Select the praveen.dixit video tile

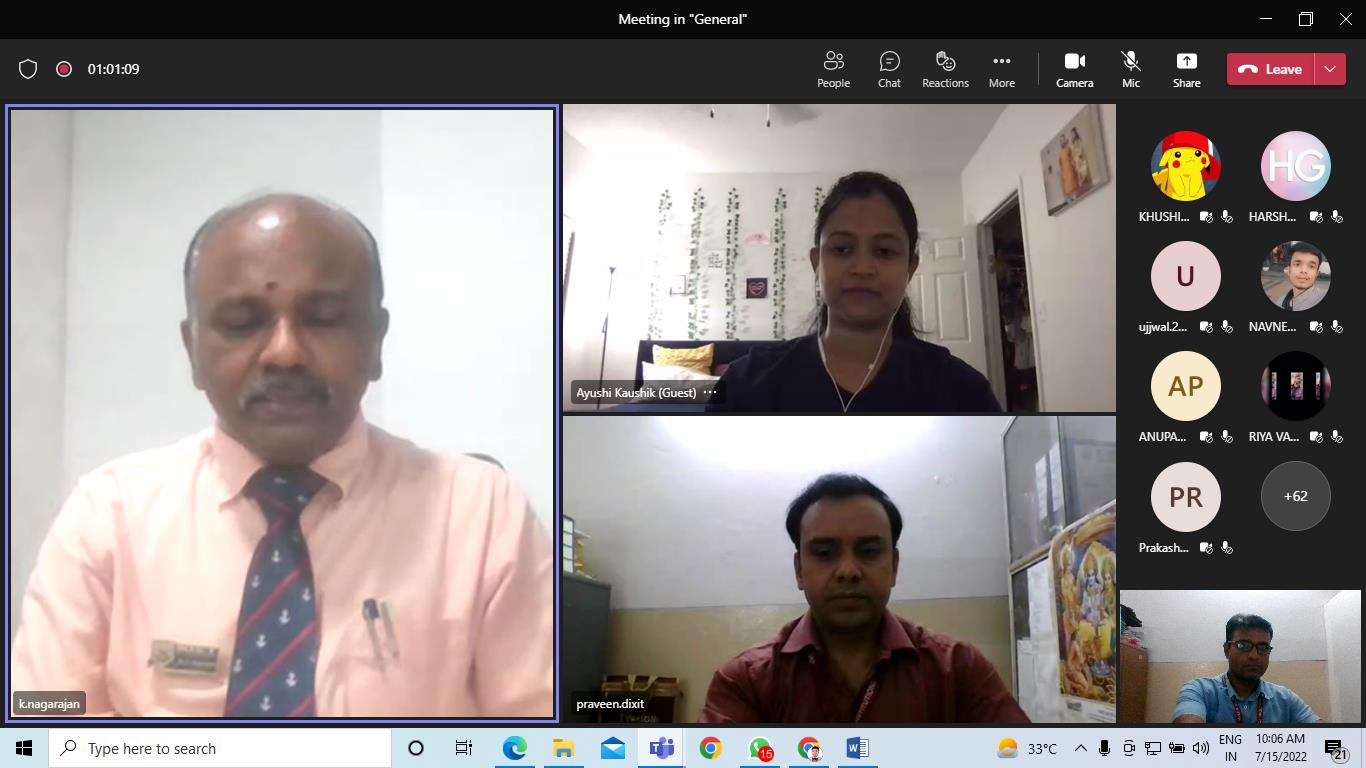tap(838, 568)
